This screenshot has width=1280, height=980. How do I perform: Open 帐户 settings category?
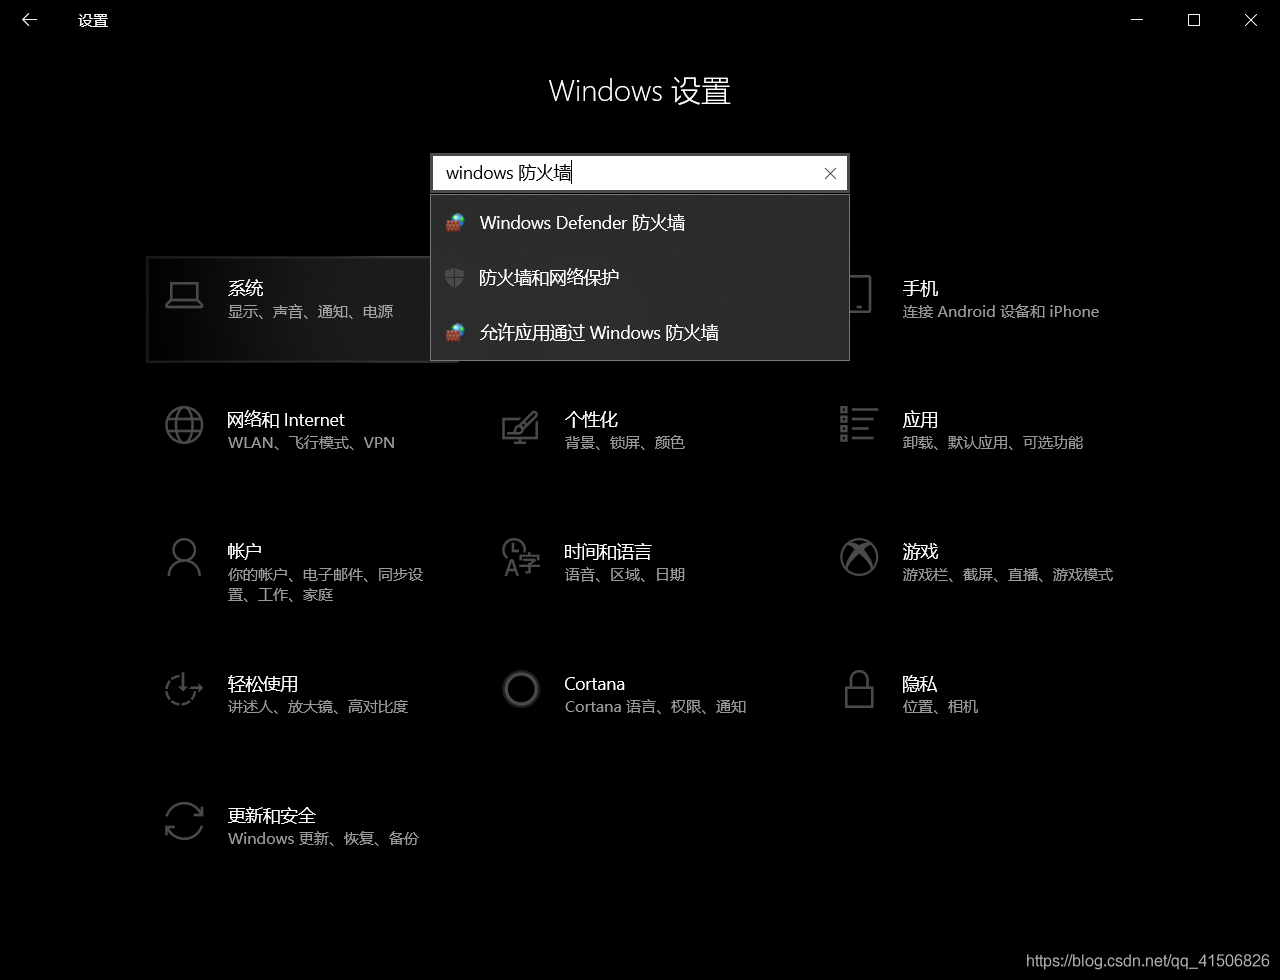(303, 572)
